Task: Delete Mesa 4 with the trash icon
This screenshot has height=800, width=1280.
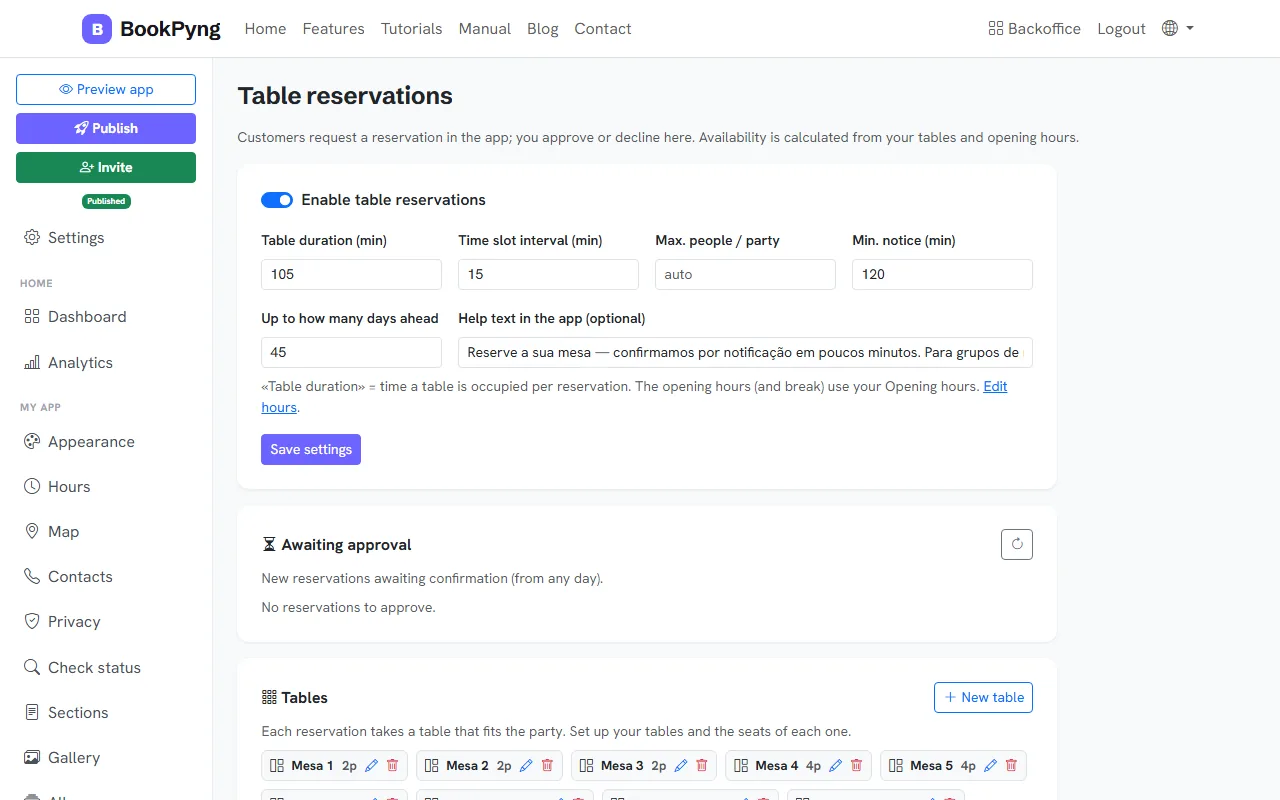Action: coord(857,765)
